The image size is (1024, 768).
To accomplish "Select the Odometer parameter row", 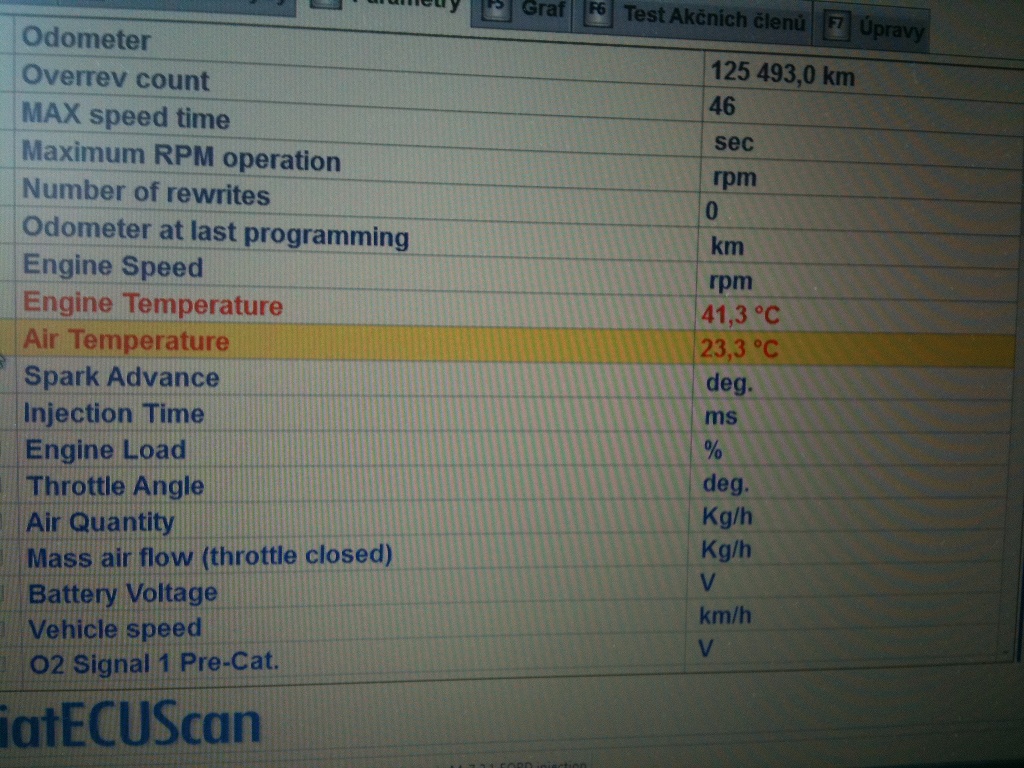I will 86,40.
